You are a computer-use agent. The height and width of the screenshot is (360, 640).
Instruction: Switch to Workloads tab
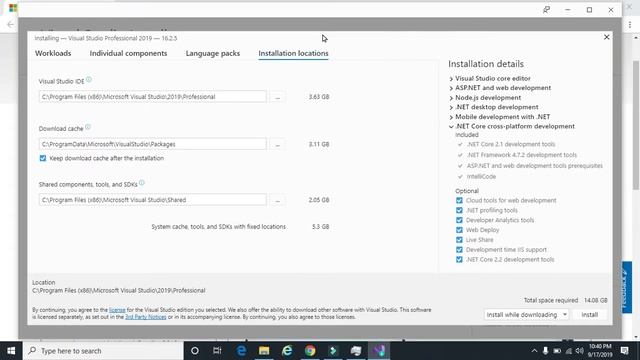point(53,53)
